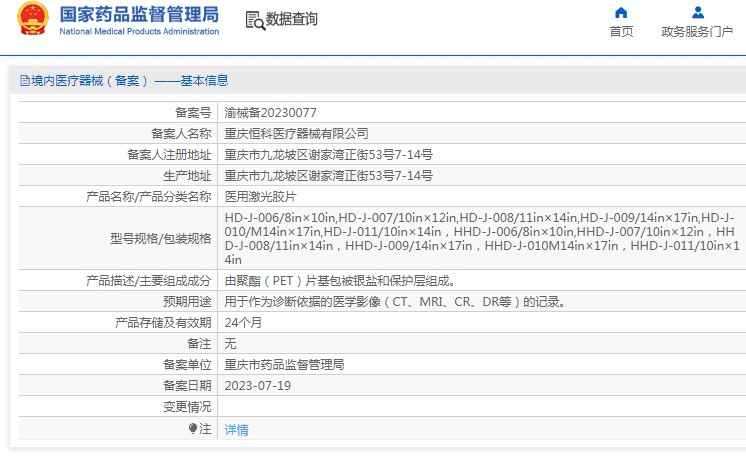The width and height of the screenshot is (746, 459).
Task: Select product name 医用激光胶片
Action: pyautogui.click(x=260, y=196)
